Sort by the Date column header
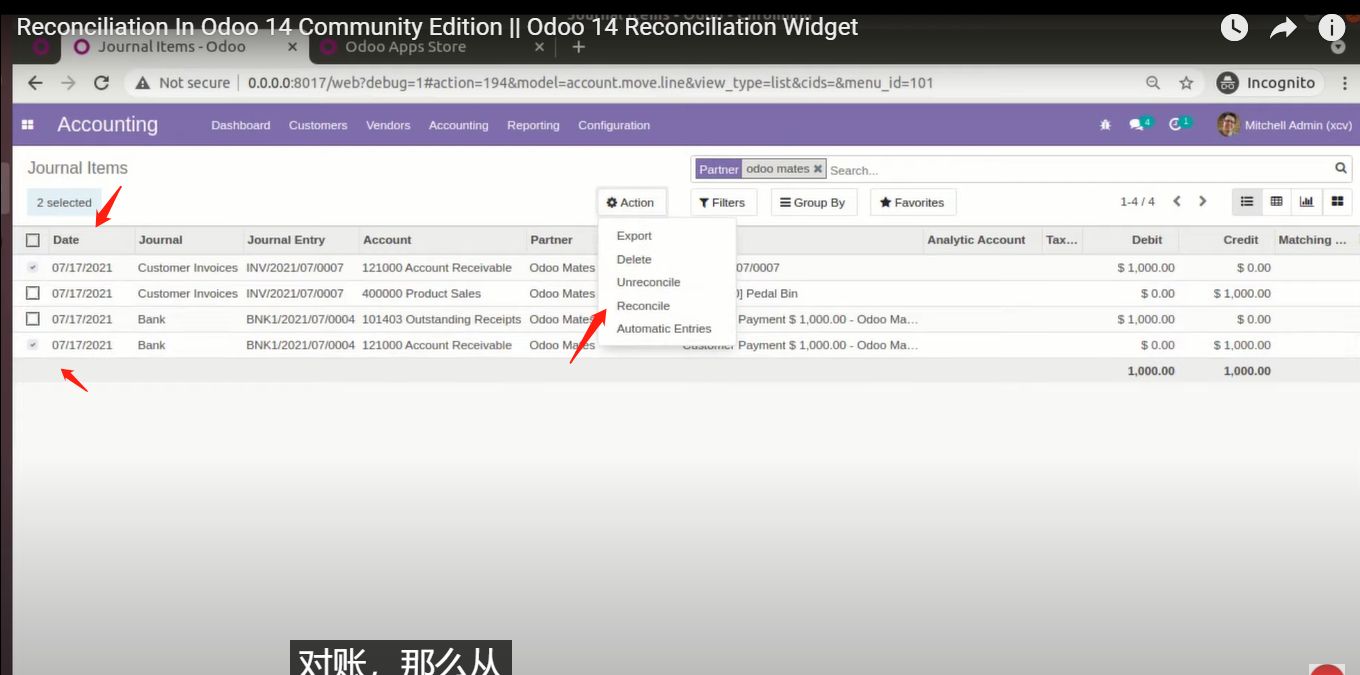 coord(66,240)
